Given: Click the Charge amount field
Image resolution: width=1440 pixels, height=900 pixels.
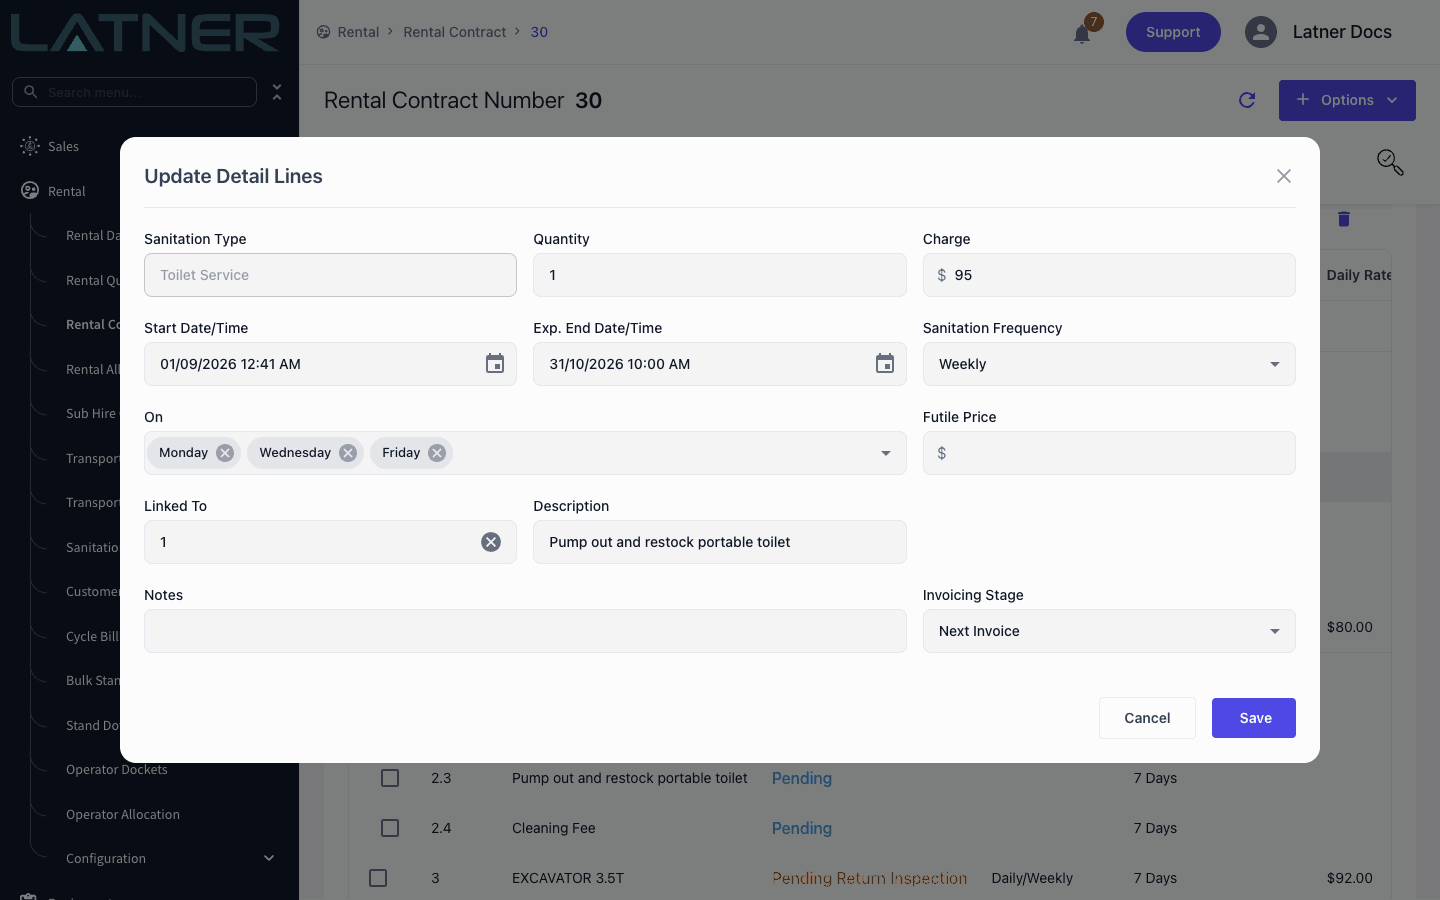Looking at the screenshot, I should coord(1109,275).
